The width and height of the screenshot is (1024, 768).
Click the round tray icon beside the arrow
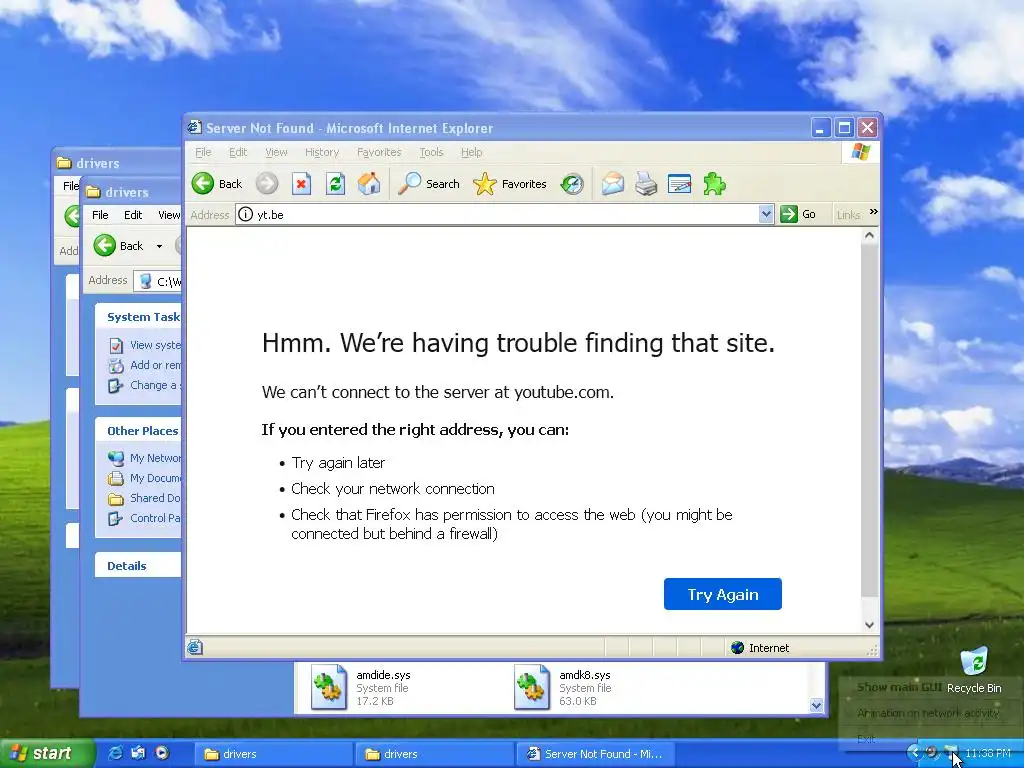point(932,752)
